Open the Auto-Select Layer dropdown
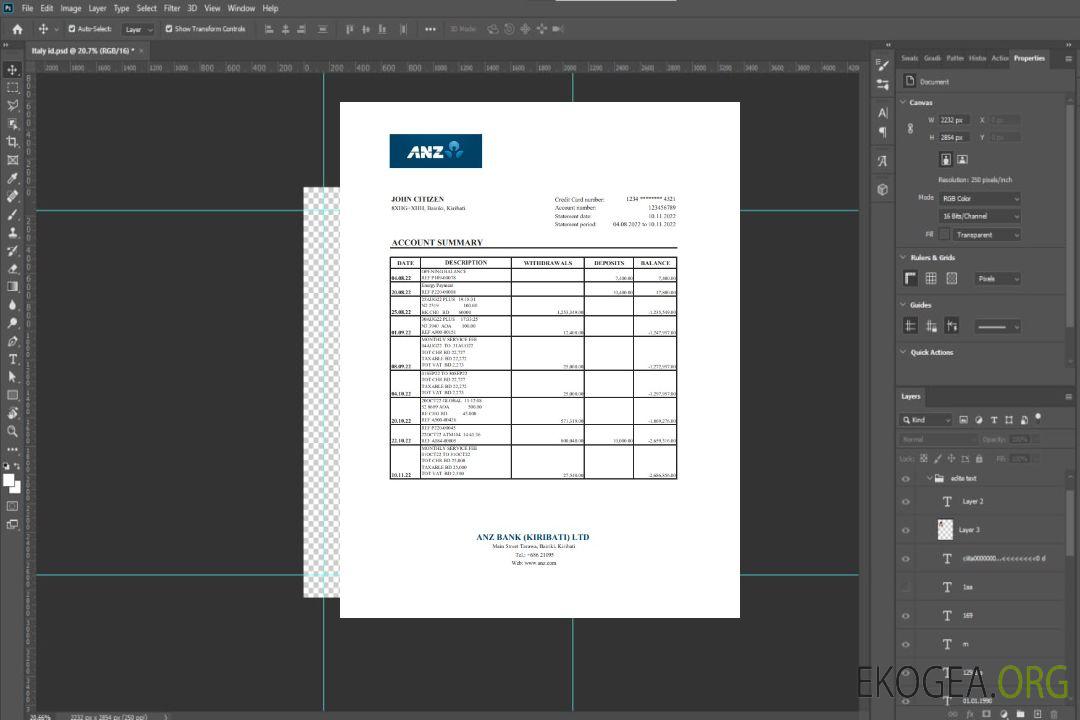This screenshot has height=720, width=1080. 138,29
